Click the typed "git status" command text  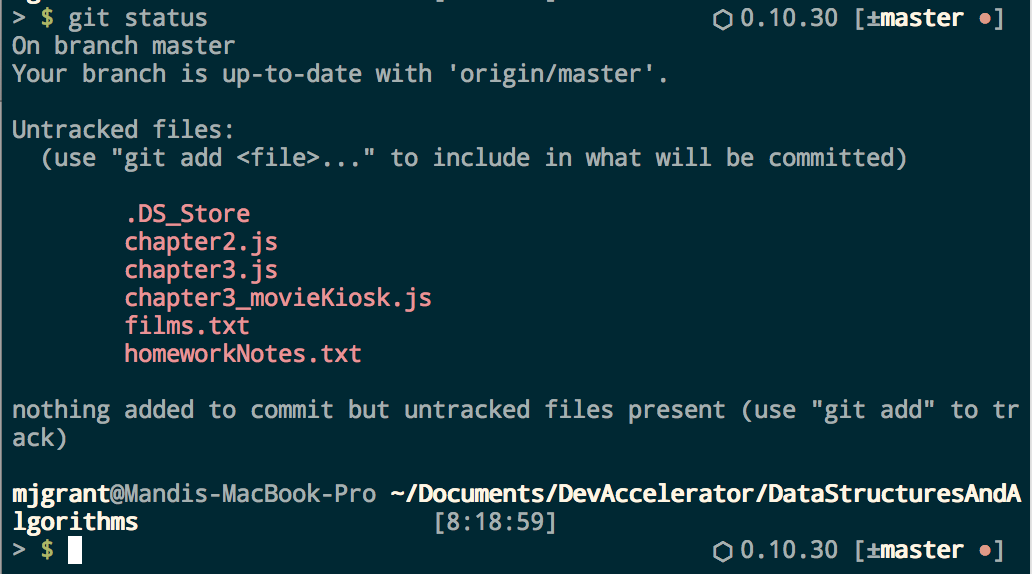pyautogui.click(x=138, y=19)
